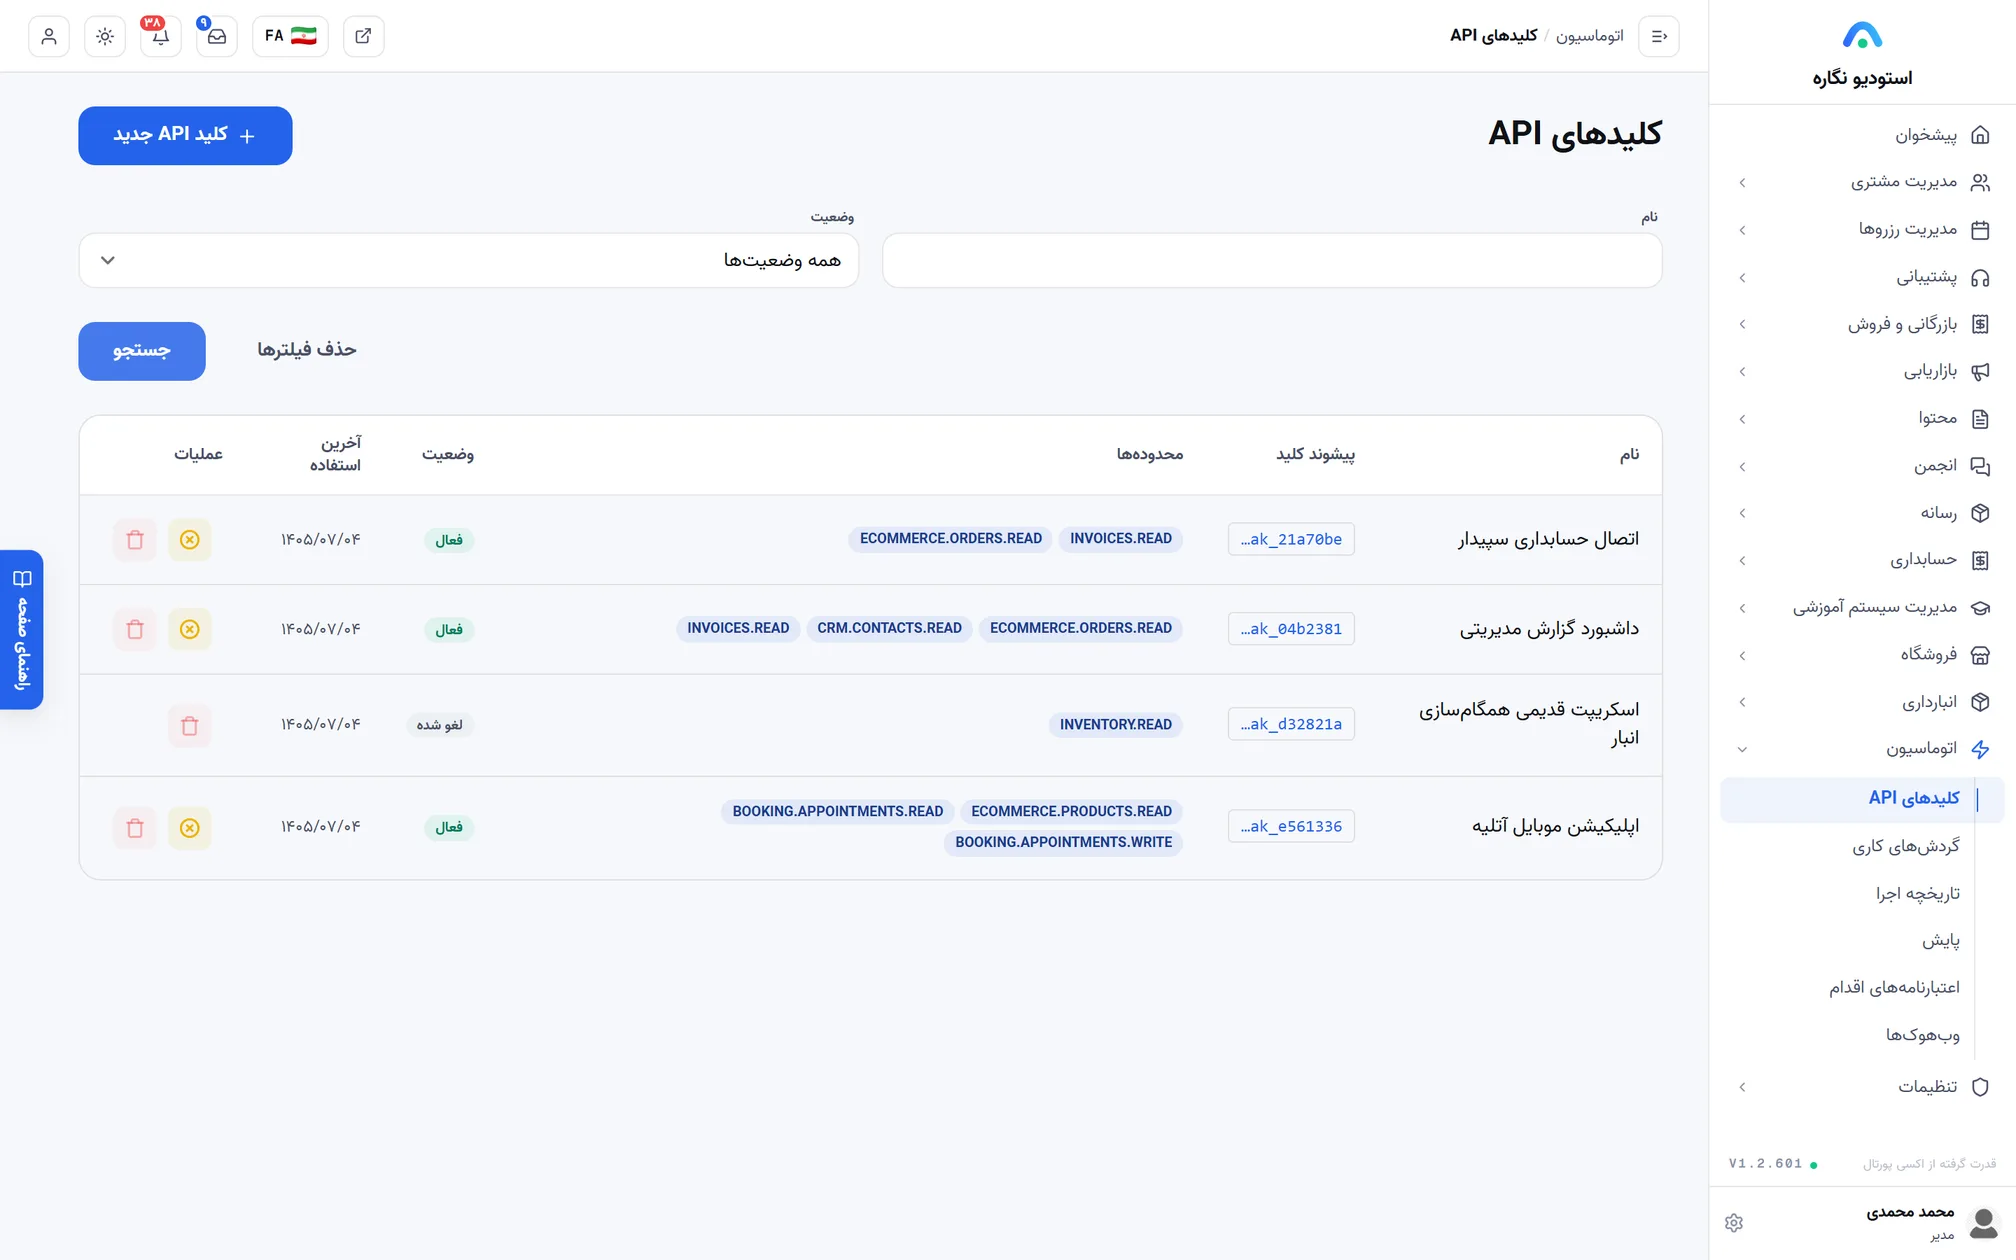Click حذف فیلترها to clear filters
The width and height of the screenshot is (2016, 1260).
(x=307, y=350)
